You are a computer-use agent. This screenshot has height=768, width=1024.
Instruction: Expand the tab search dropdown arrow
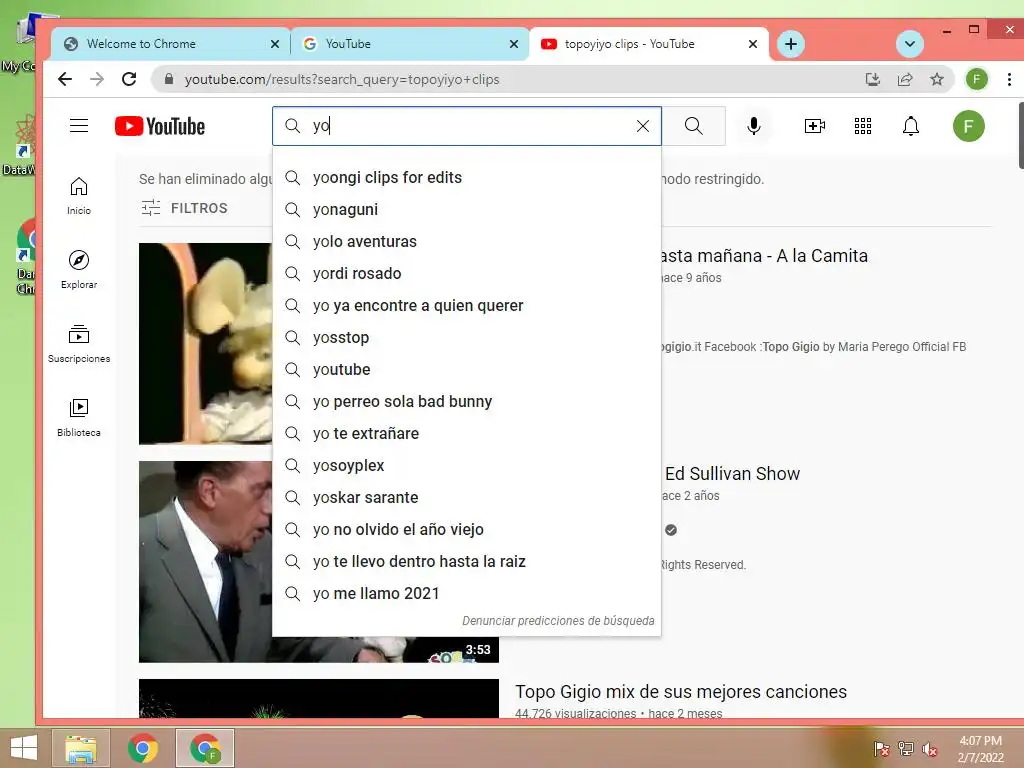(x=910, y=44)
